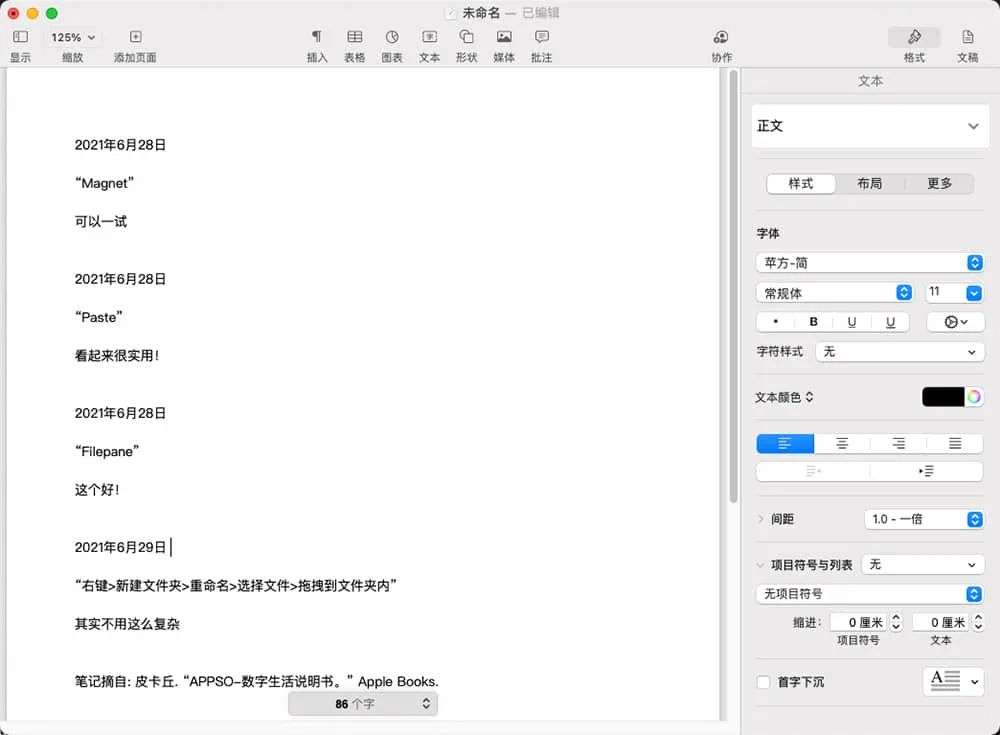Enable the 首字下沉 drop cap checkbox
Image resolution: width=1000 pixels, height=735 pixels.
tap(763, 682)
